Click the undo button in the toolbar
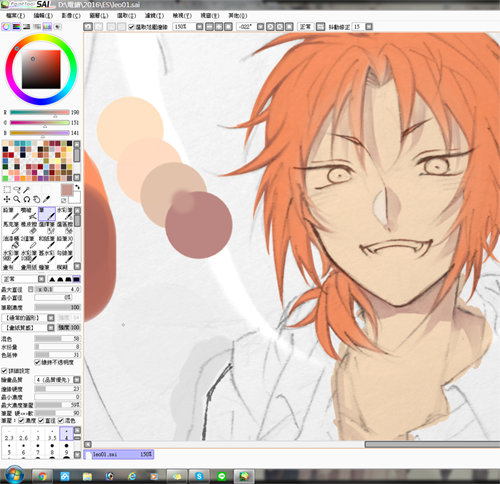This screenshot has width=500, height=484. [x=88, y=27]
